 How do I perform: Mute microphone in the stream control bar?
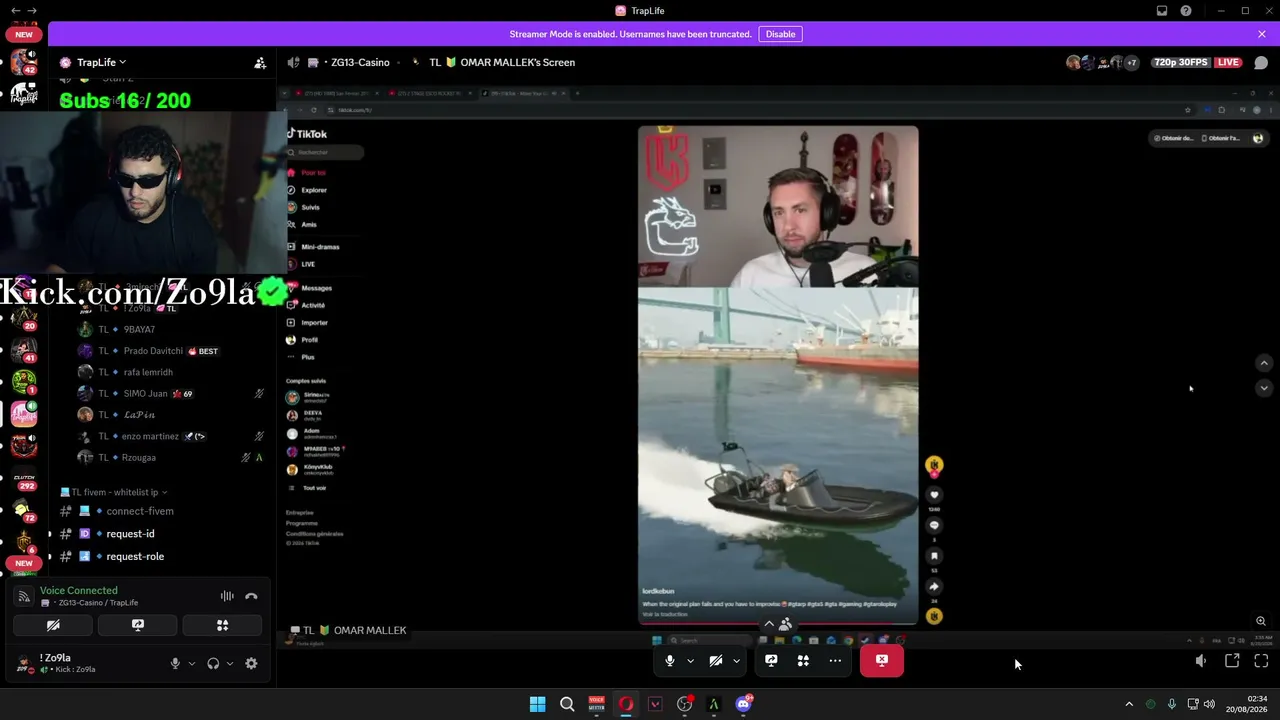[x=670, y=660]
